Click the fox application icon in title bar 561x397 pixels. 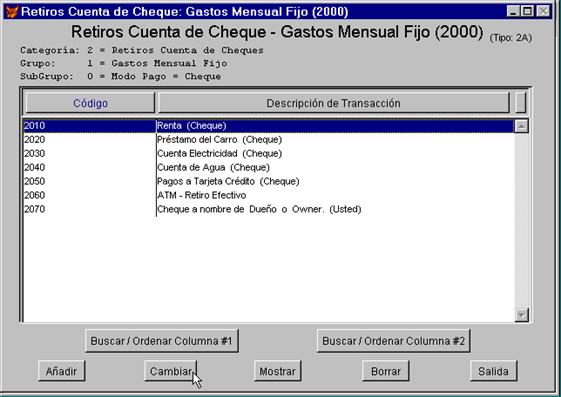point(12,12)
